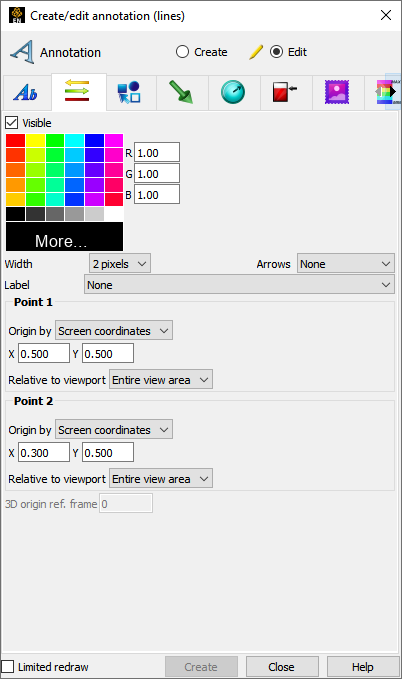Click the More... color button
The width and height of the screenshot is (402, 679).
pyautogui.click(x=65, y=237)
